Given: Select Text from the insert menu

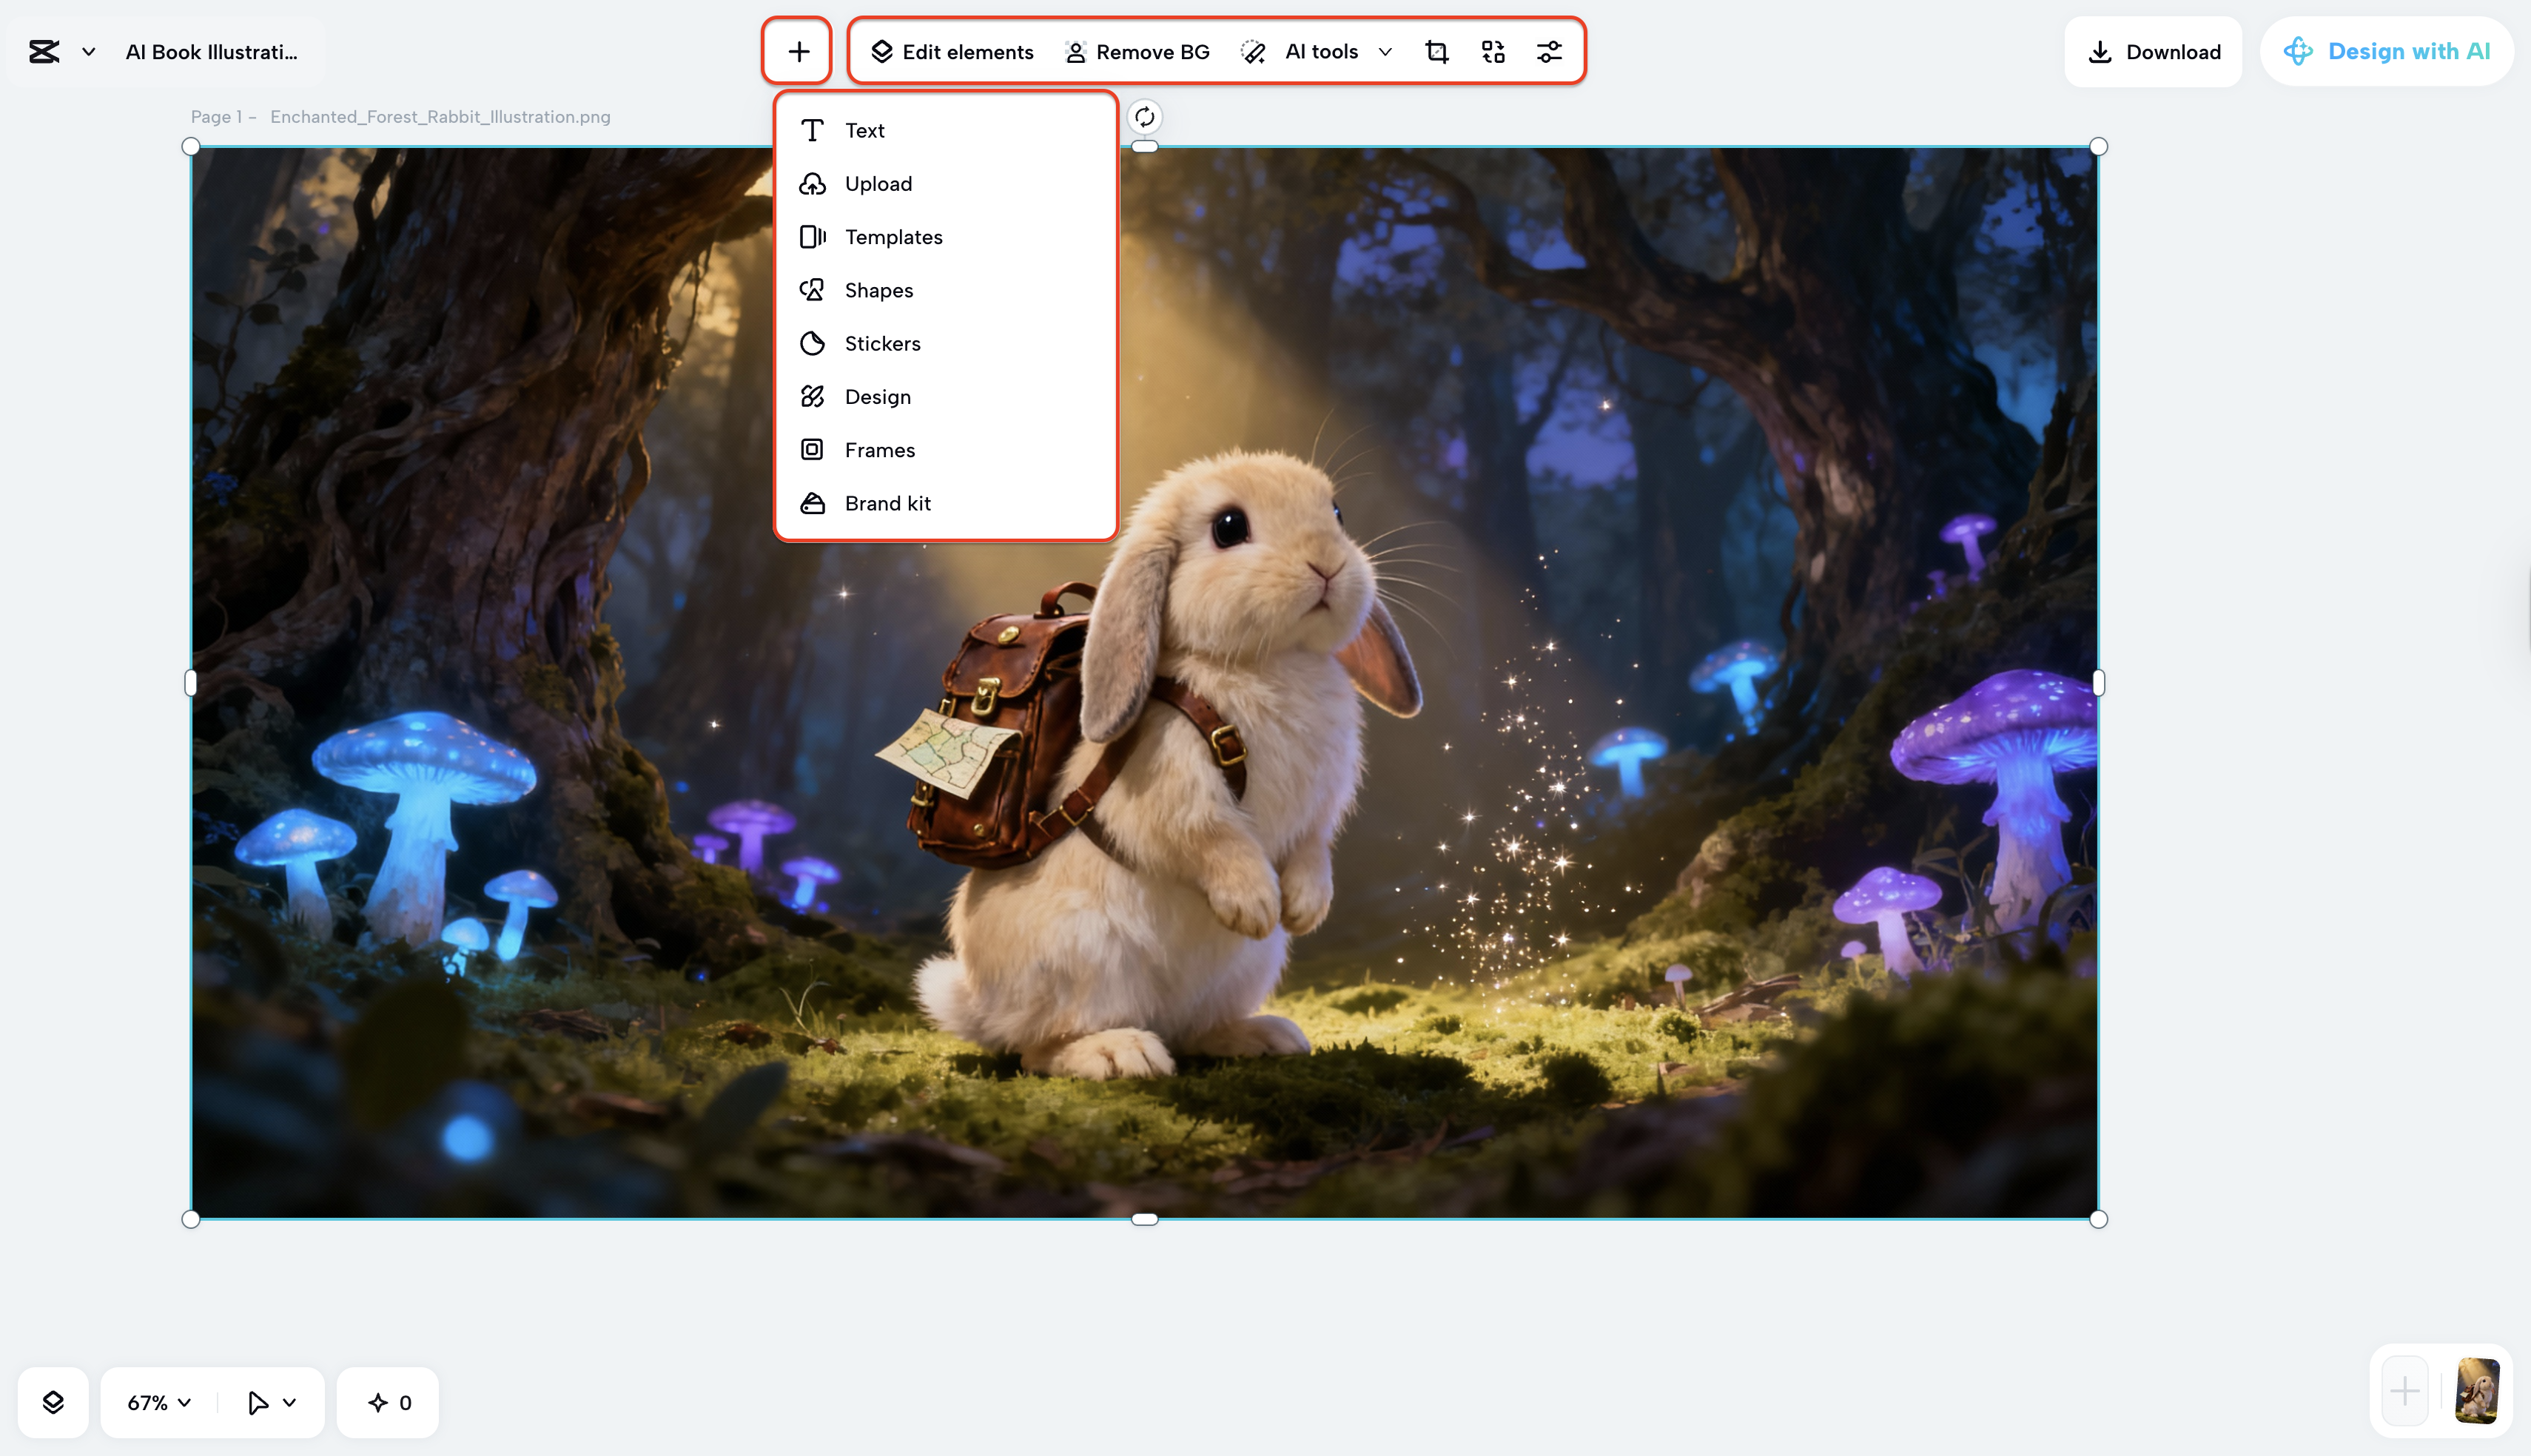Looking at the screenshot, I should pos(863,129).
